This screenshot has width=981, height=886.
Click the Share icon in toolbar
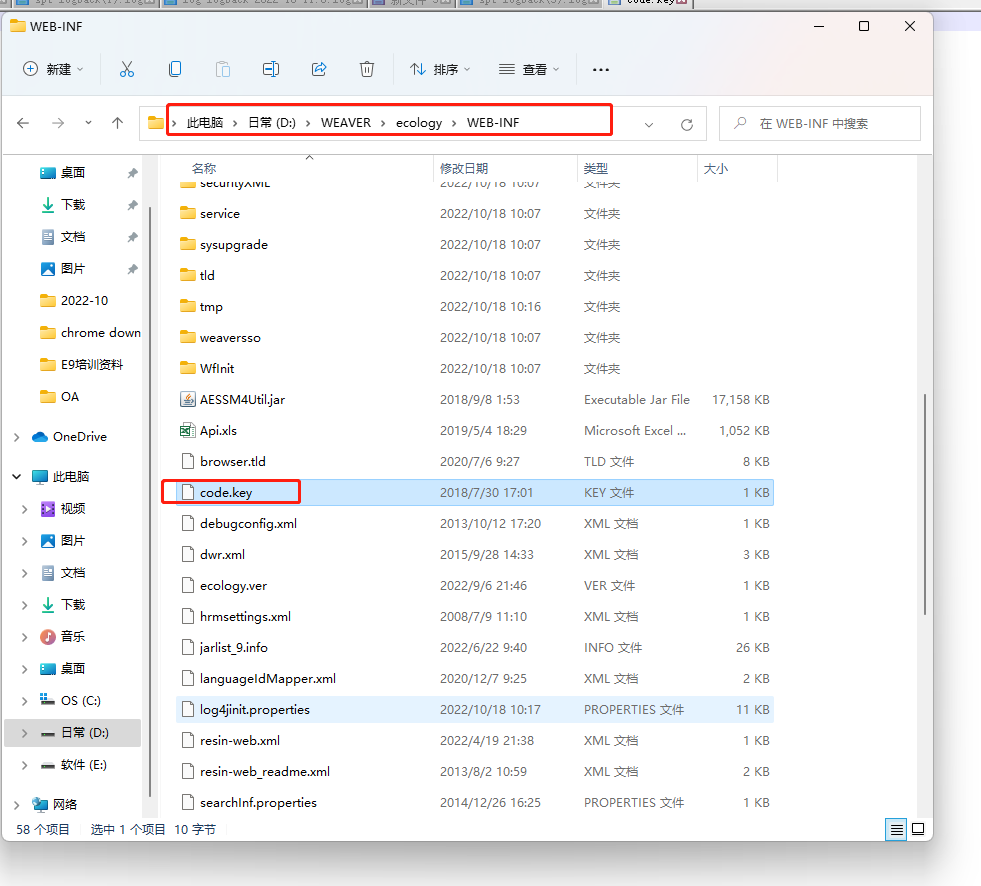pos(319,69)
